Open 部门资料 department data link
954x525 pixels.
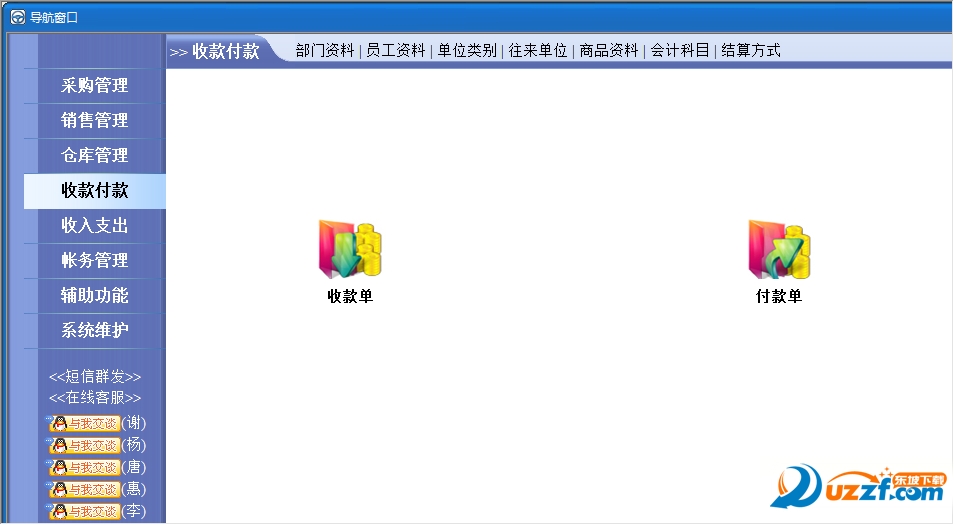[325, 50]
